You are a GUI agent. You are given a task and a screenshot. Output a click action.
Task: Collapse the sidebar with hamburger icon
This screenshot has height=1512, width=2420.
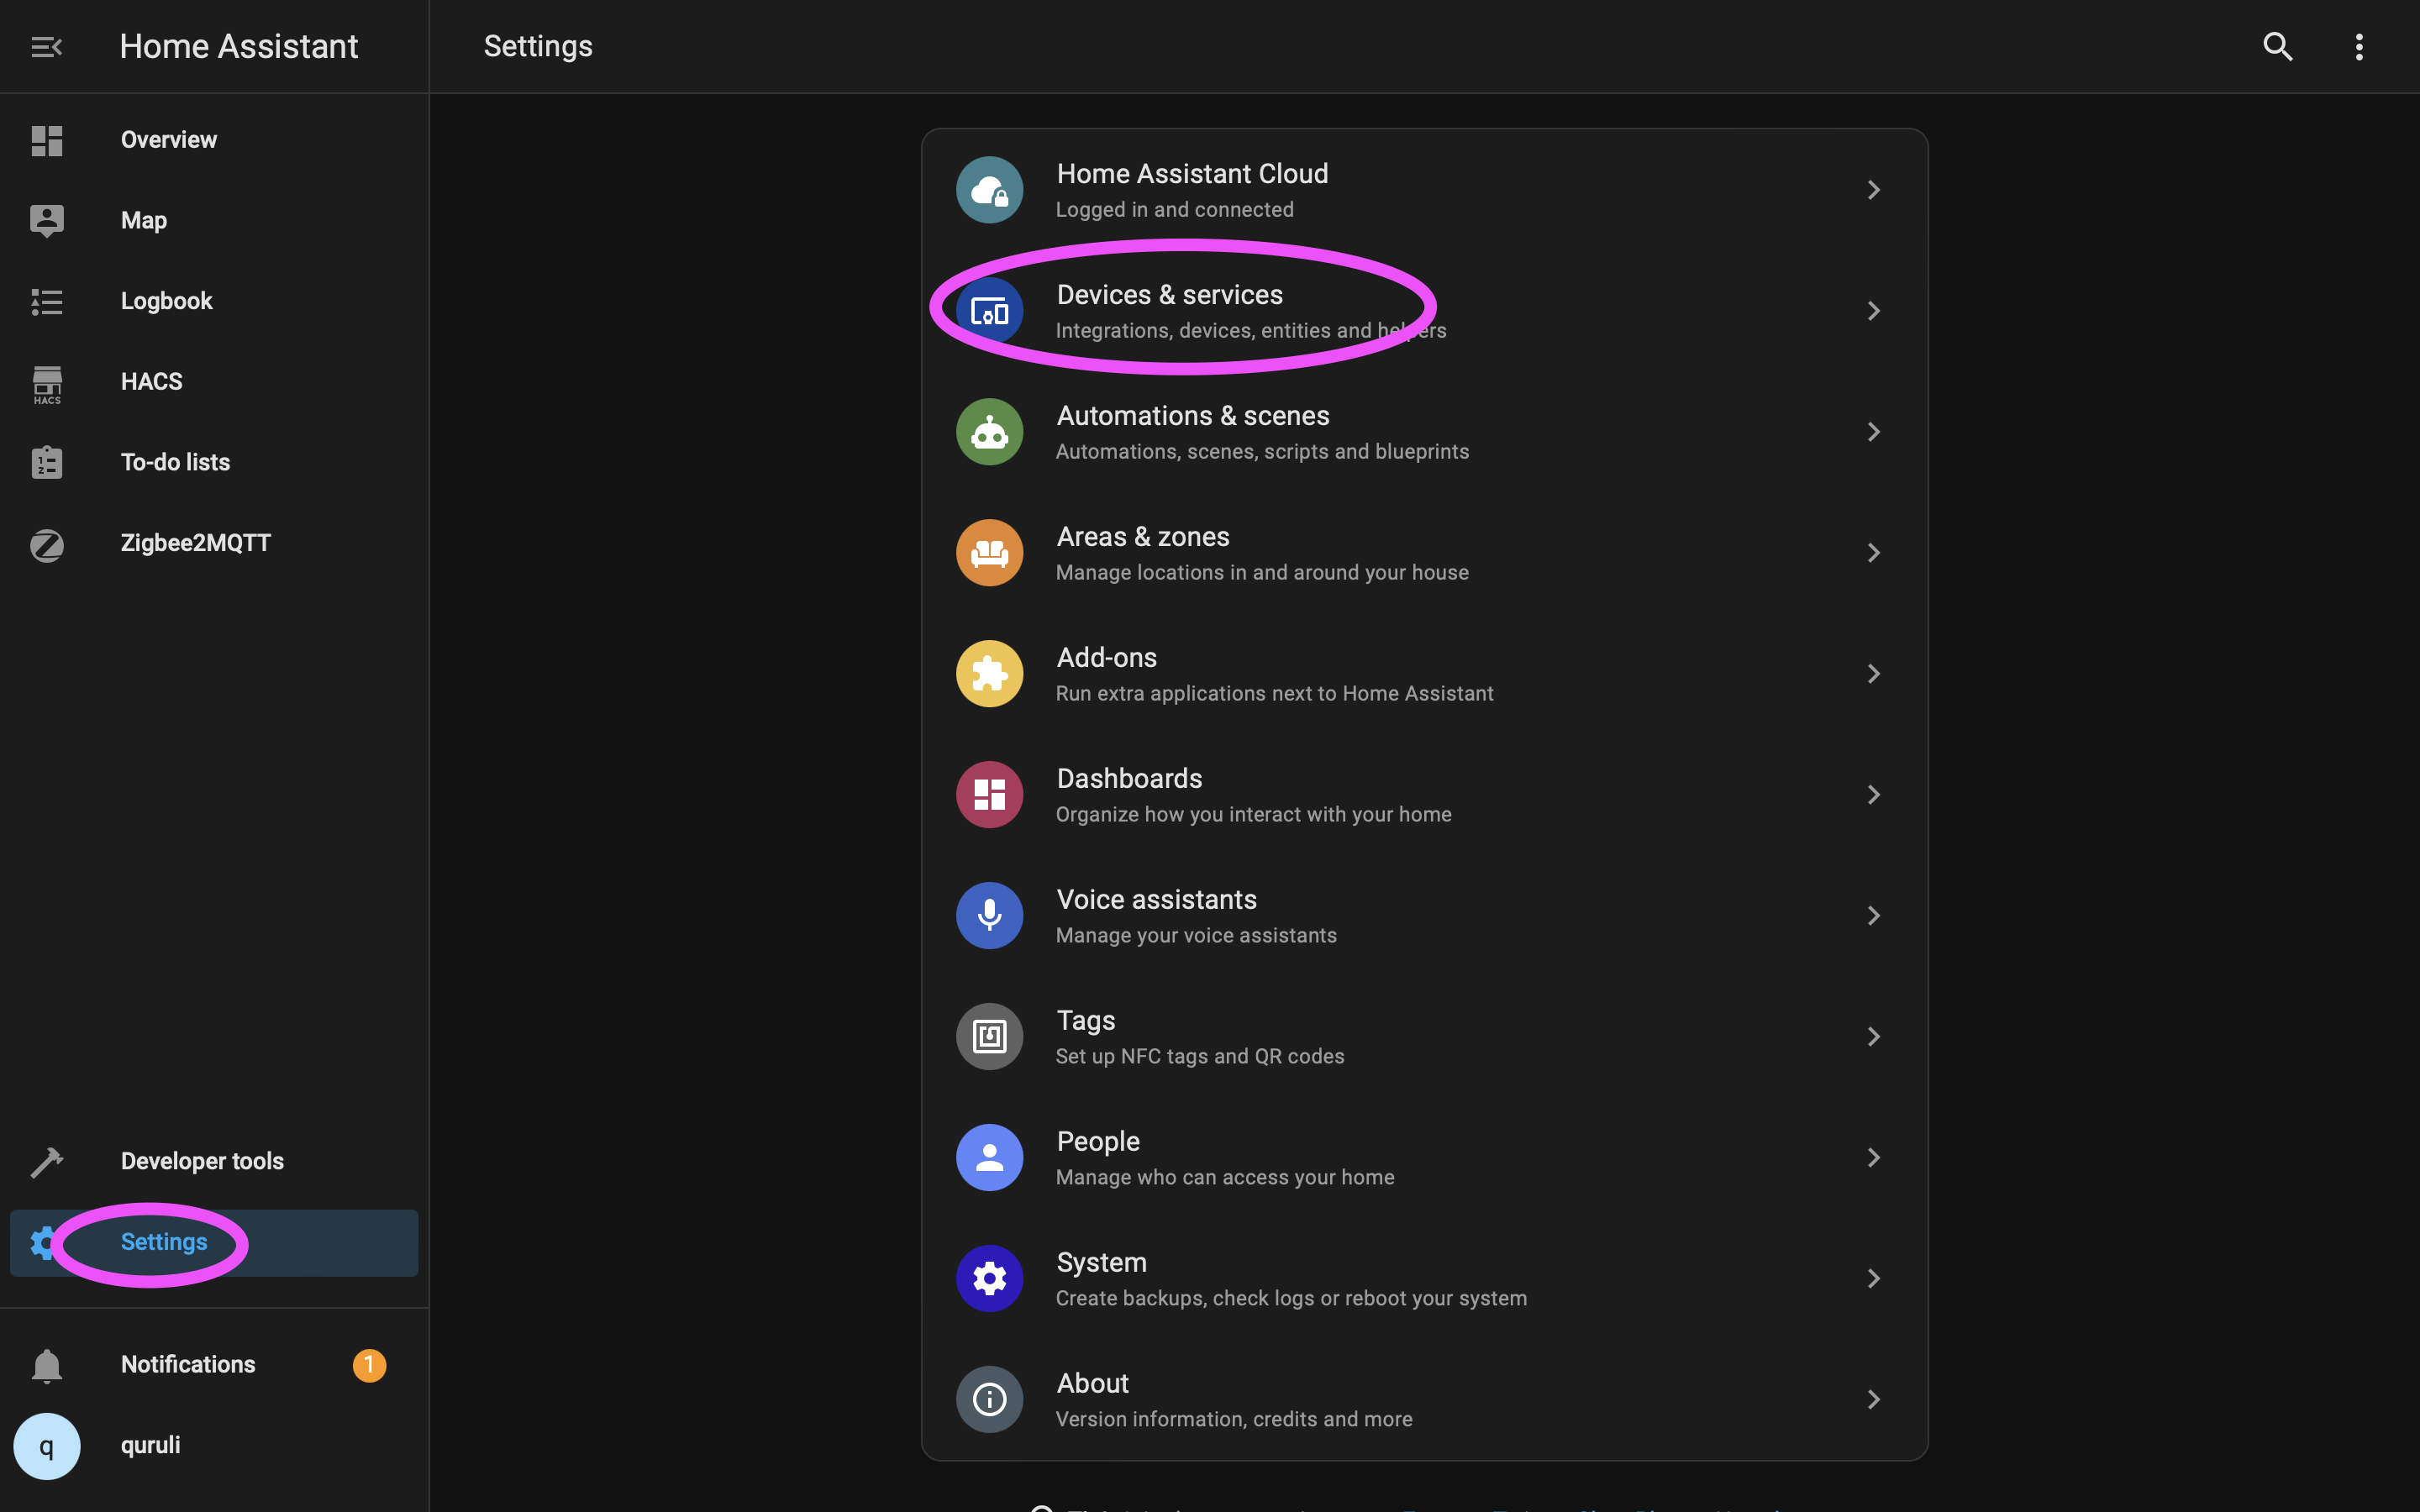pos(46,47)
